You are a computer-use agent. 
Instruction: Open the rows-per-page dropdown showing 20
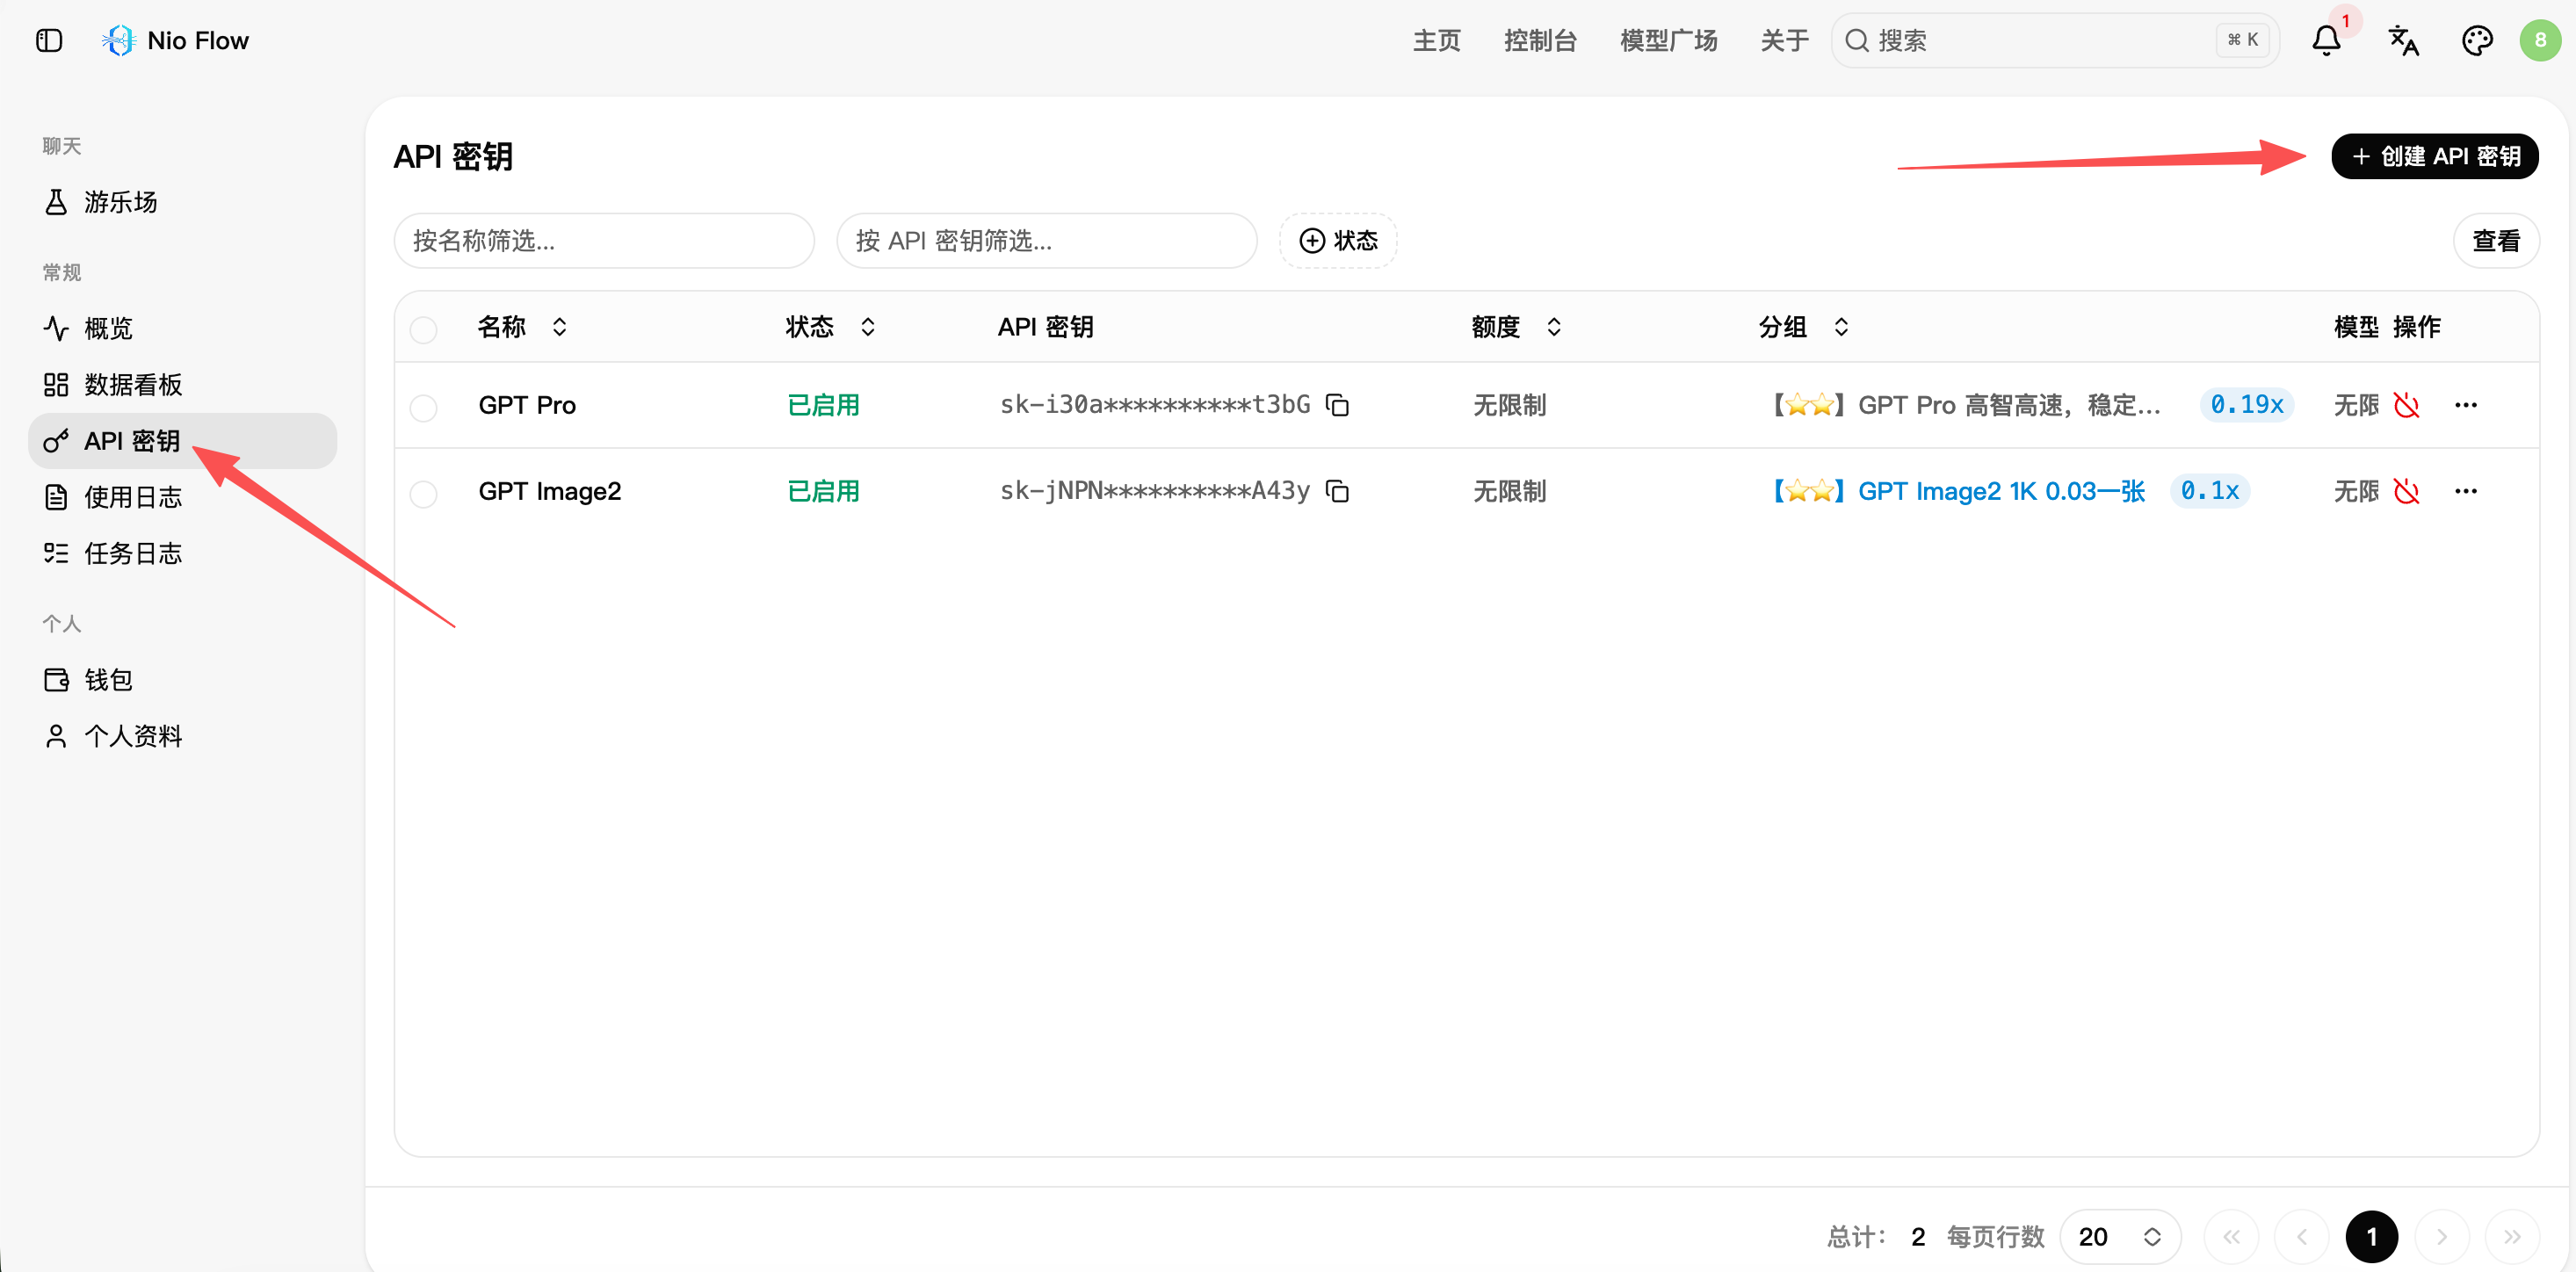tap(2120, 1237)
